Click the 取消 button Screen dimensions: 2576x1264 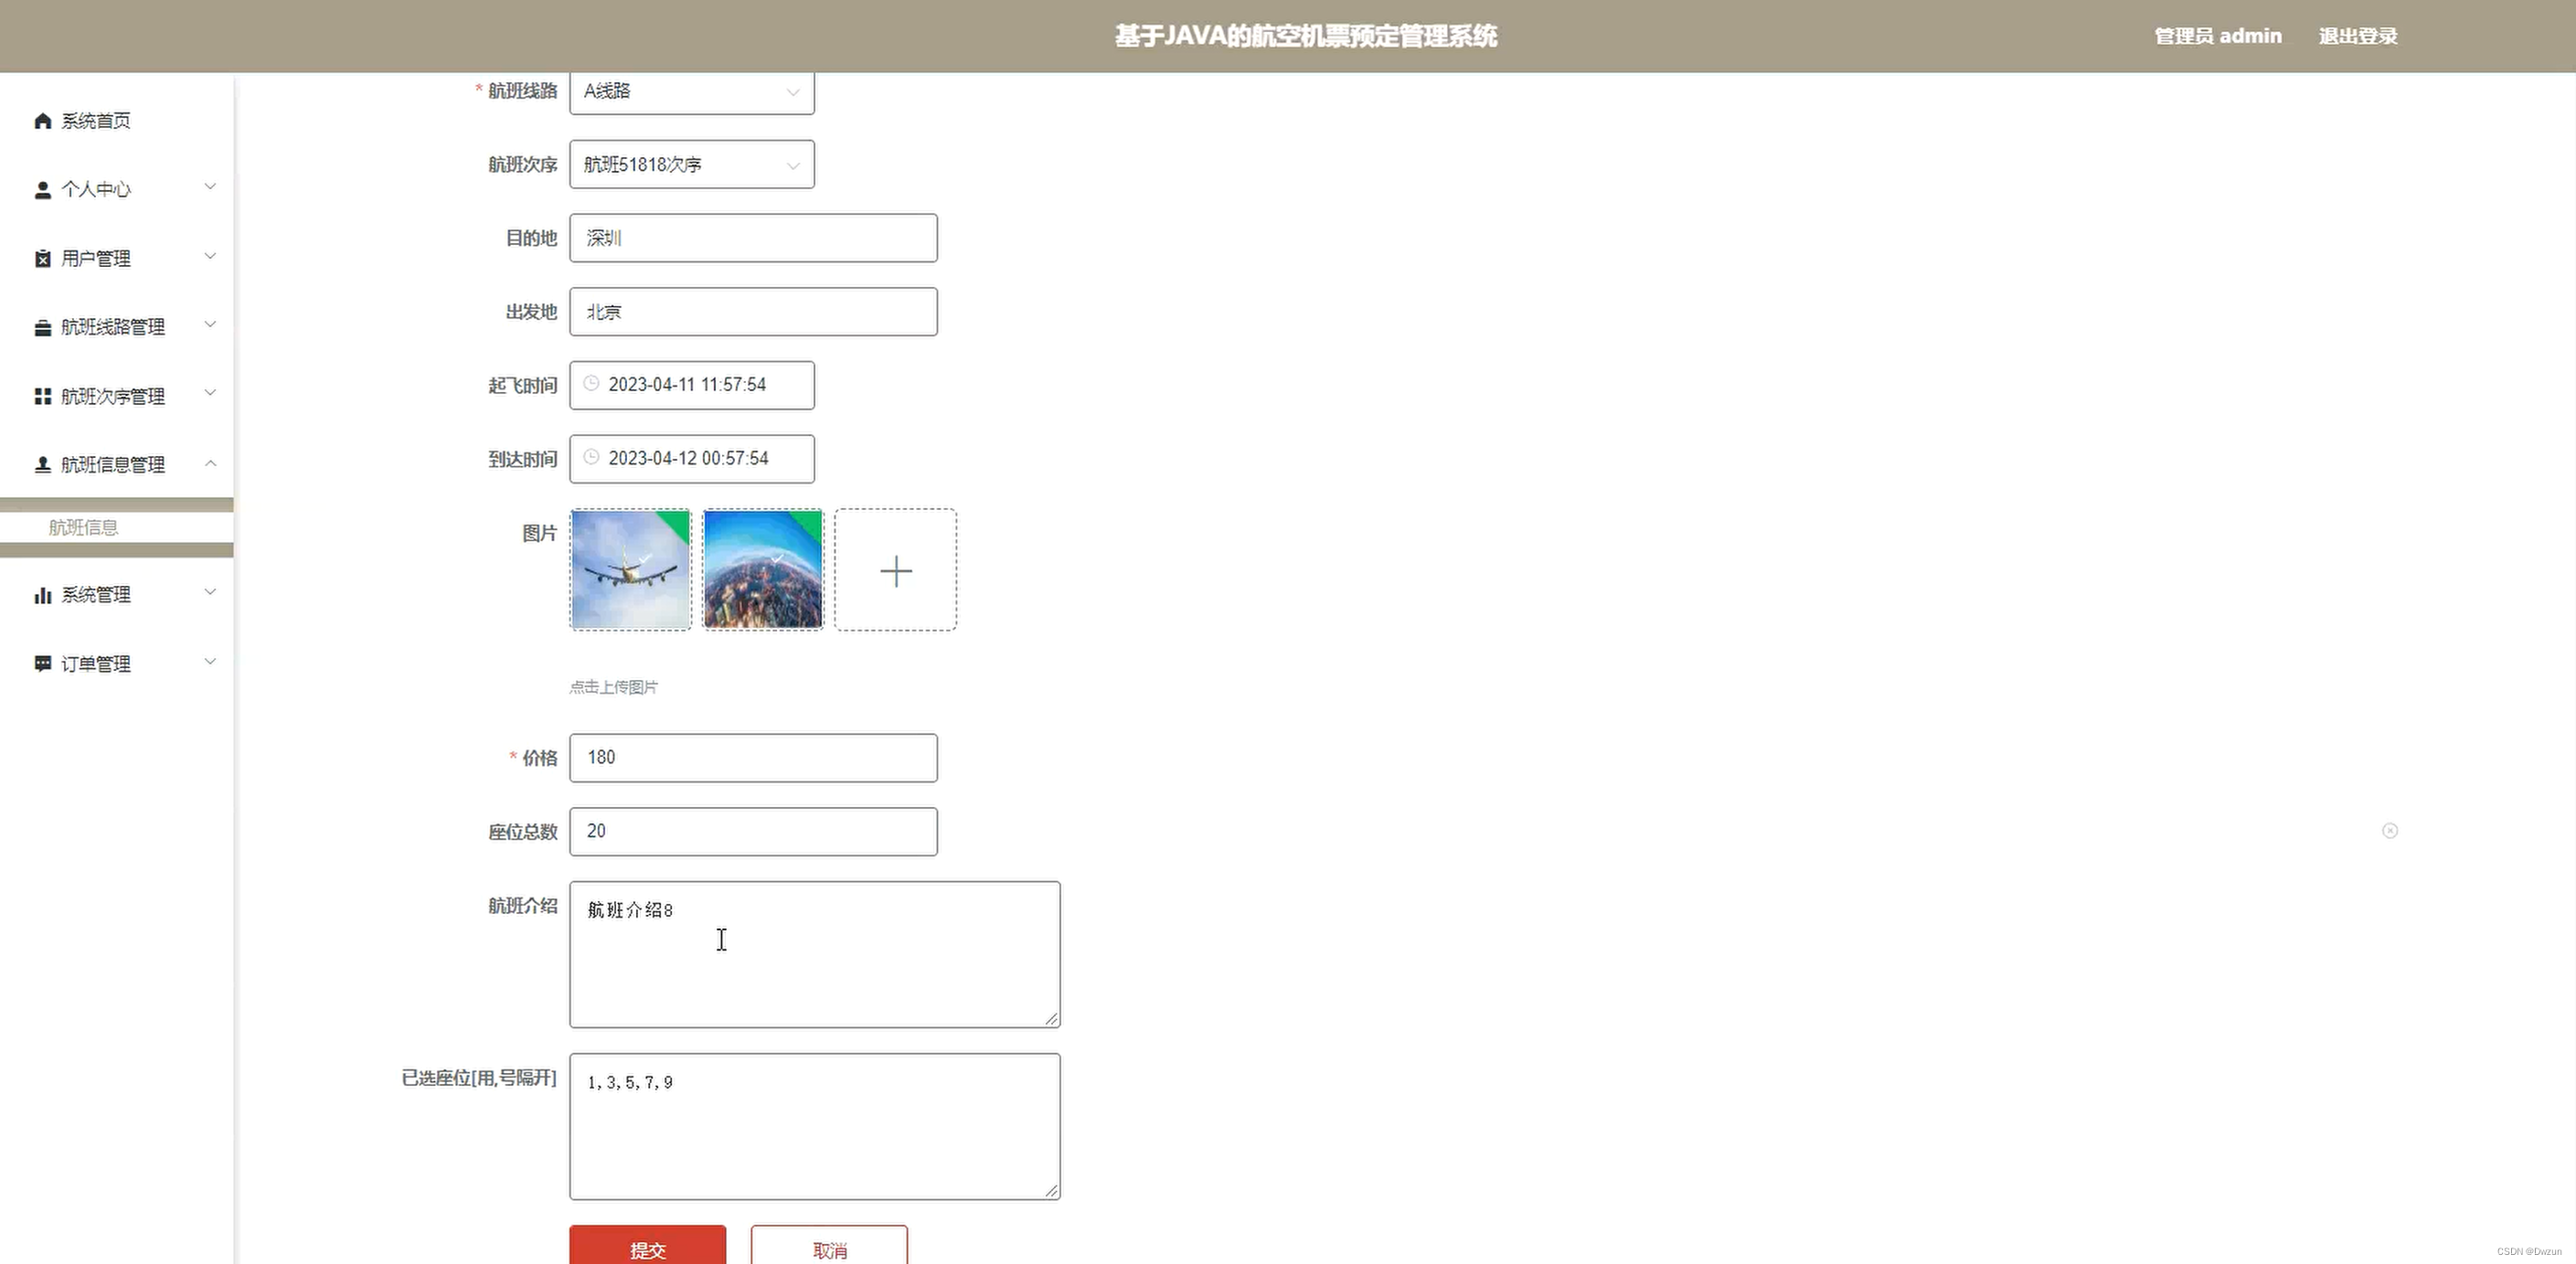click(x=830, y=1246)
